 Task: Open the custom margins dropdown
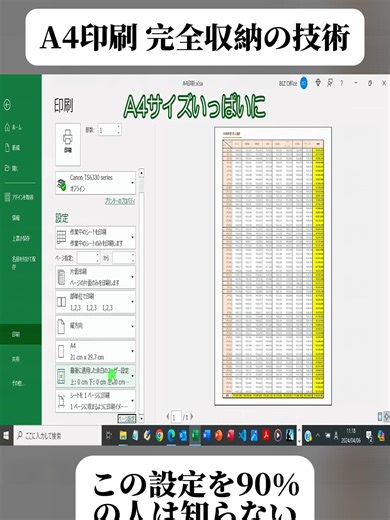[96, 376]
